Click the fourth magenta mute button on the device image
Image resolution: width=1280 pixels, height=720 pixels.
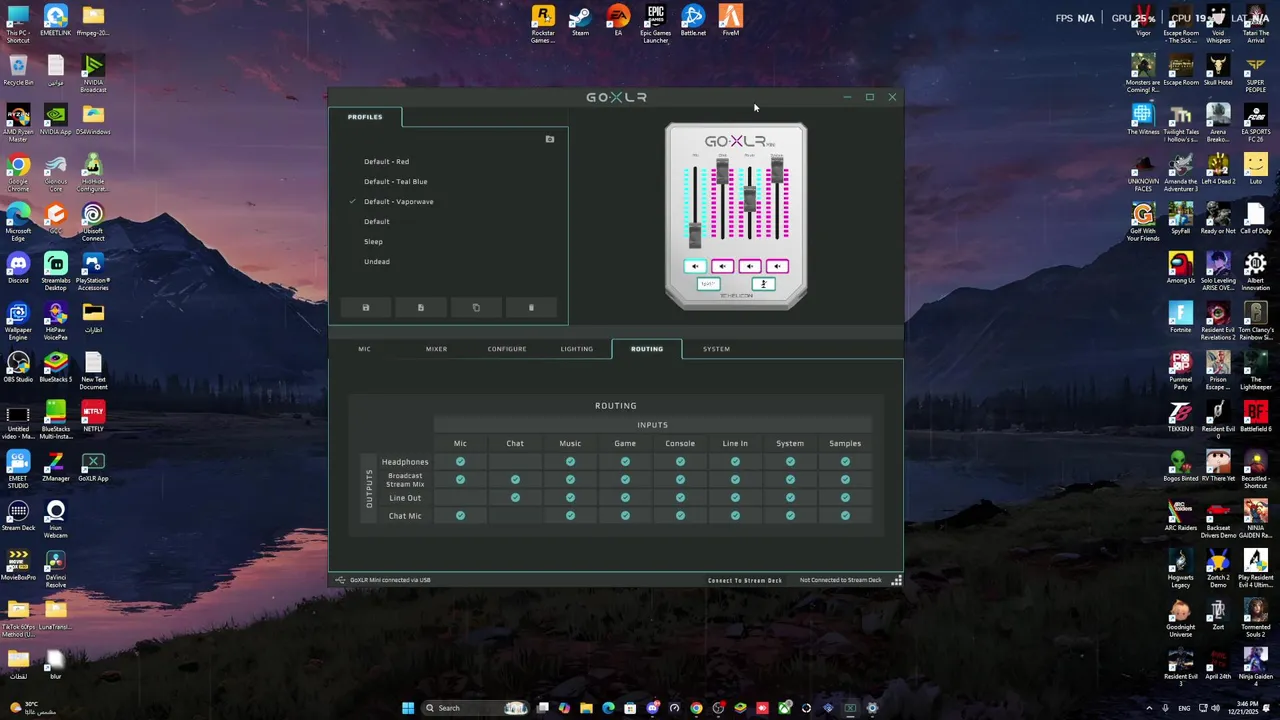click(x=778, y=266)
